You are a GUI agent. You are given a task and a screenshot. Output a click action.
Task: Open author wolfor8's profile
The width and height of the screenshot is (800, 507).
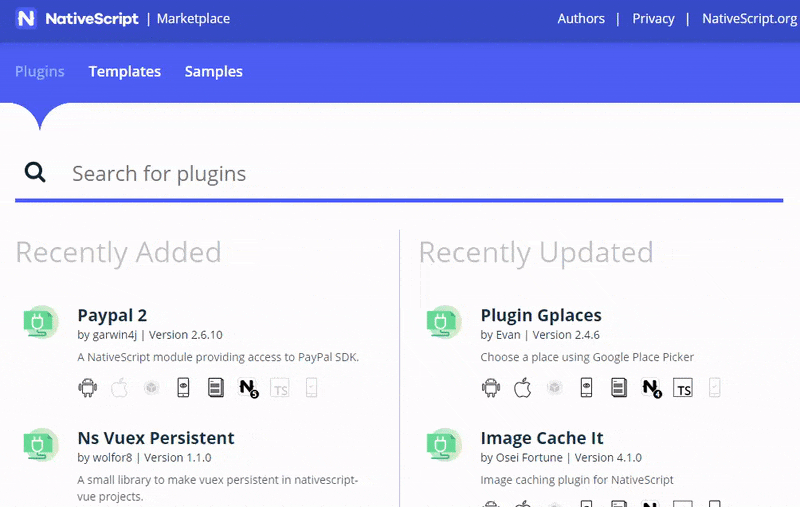[112, 458]
